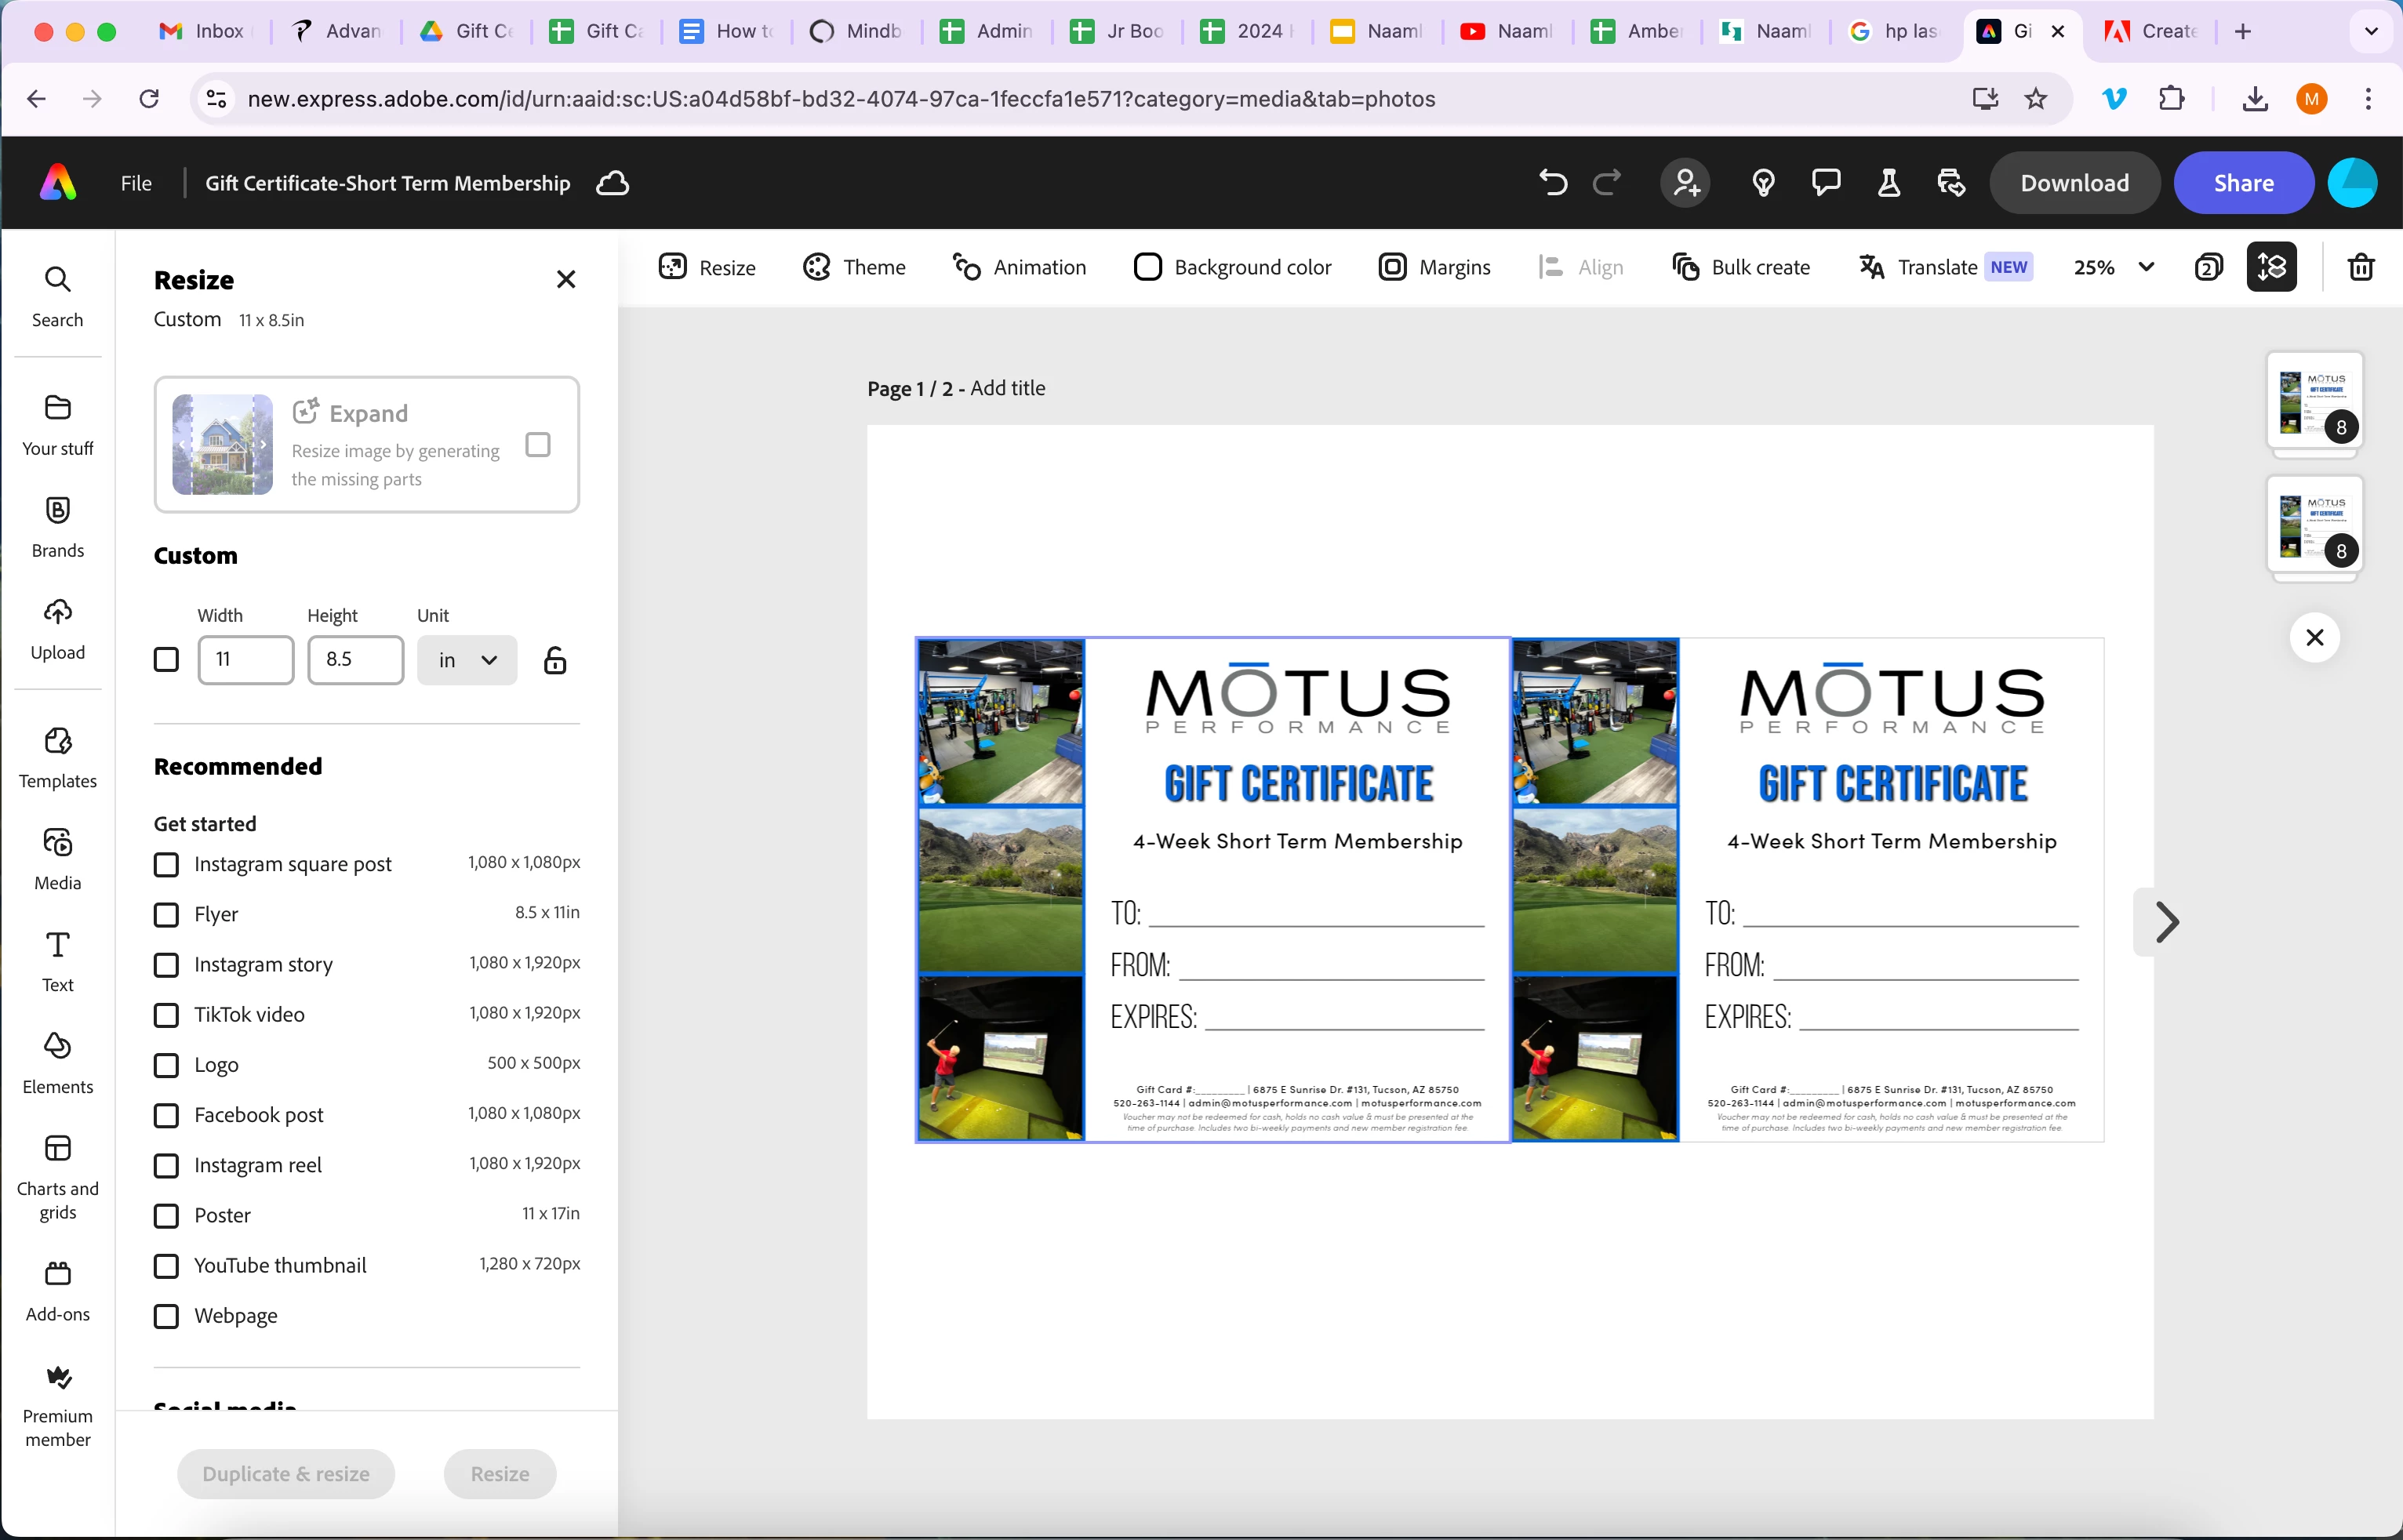Viewport: 2403px width, 1540px height.
Task: Open the Unit dropdown showing in
Action: coord(467,660)
